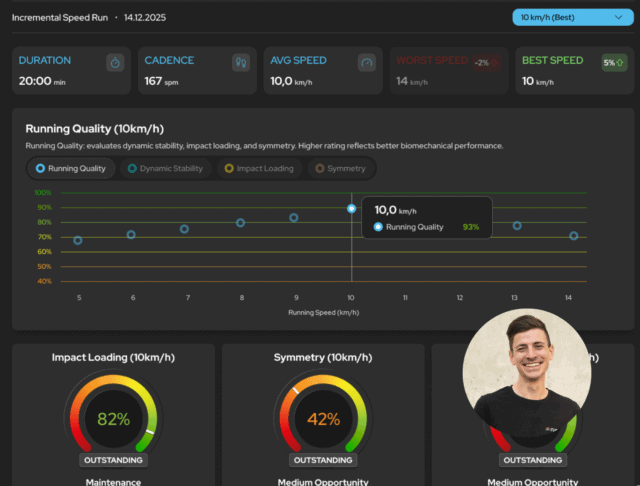Click the -2% badge on Worst Speed
The image size is (640, 486).
[487, 63]
